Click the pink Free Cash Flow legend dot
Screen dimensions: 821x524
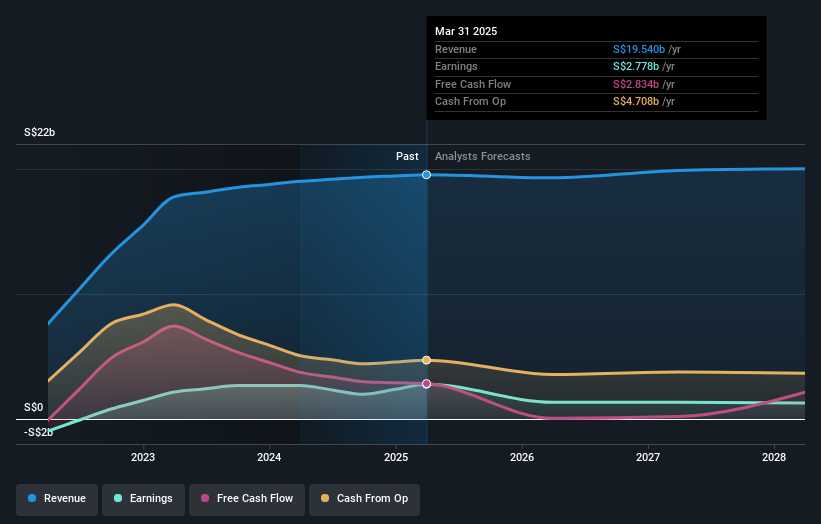205,498
